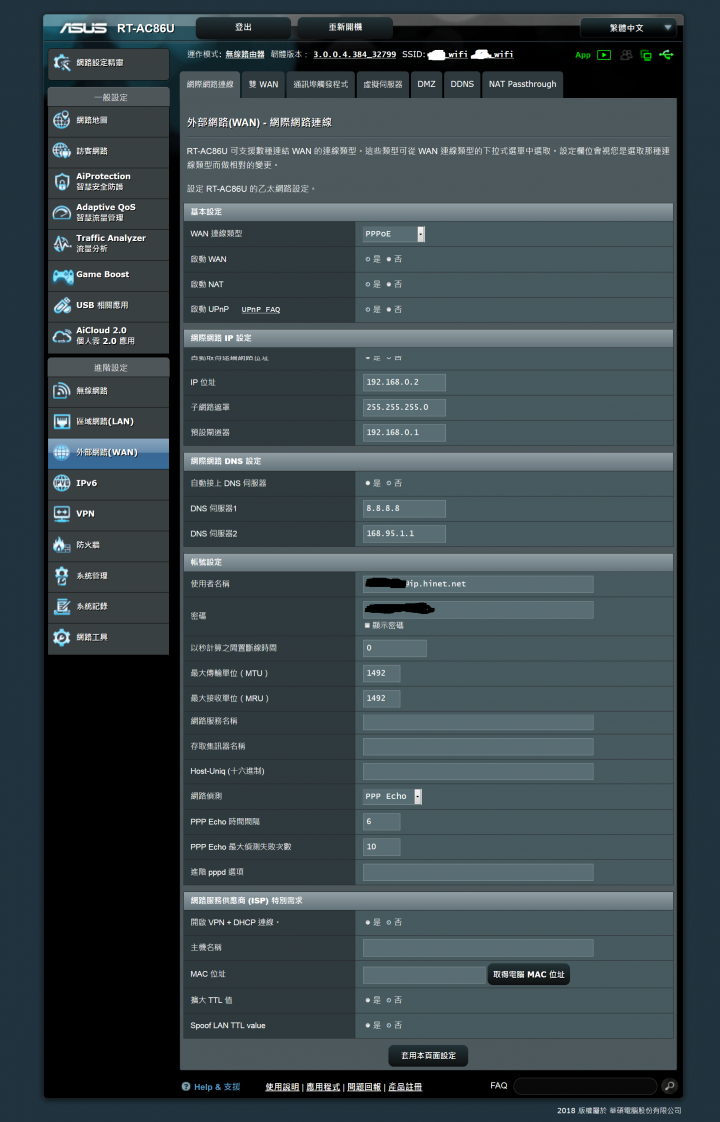The width and height of the screenshot is (720, 1122).
Task: Open 訪客網路 guest network icon
Action: pyautogui.click(x=62, y=151)
